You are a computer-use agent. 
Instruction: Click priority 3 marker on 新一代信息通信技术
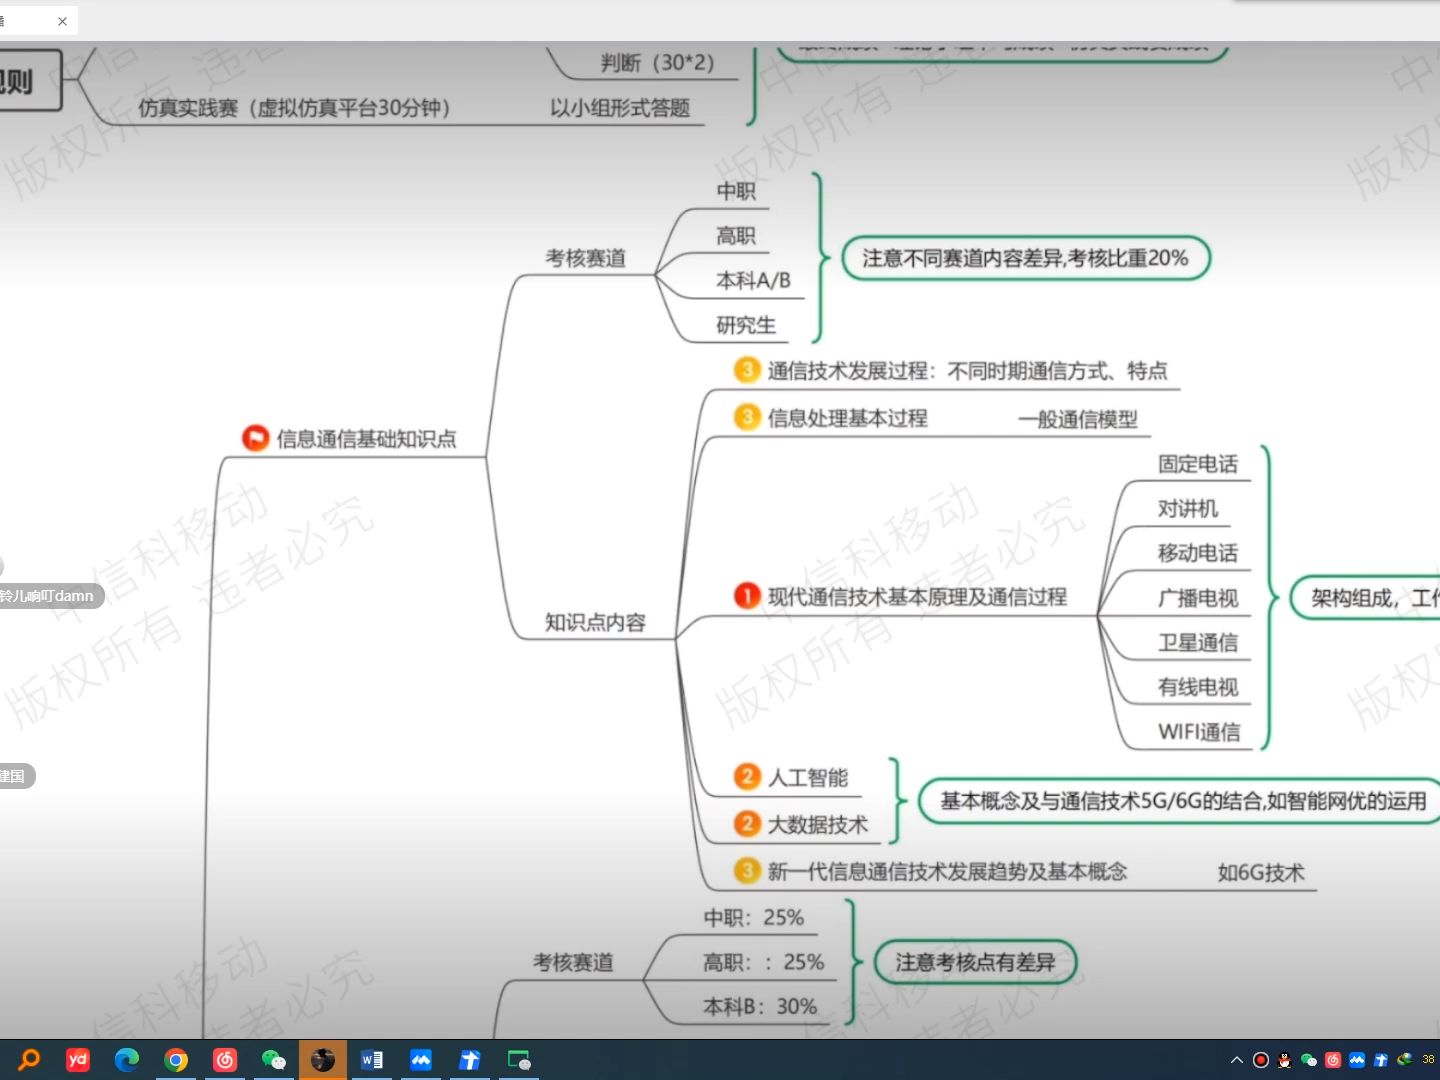pyautogui.click(x=747, y=871)
